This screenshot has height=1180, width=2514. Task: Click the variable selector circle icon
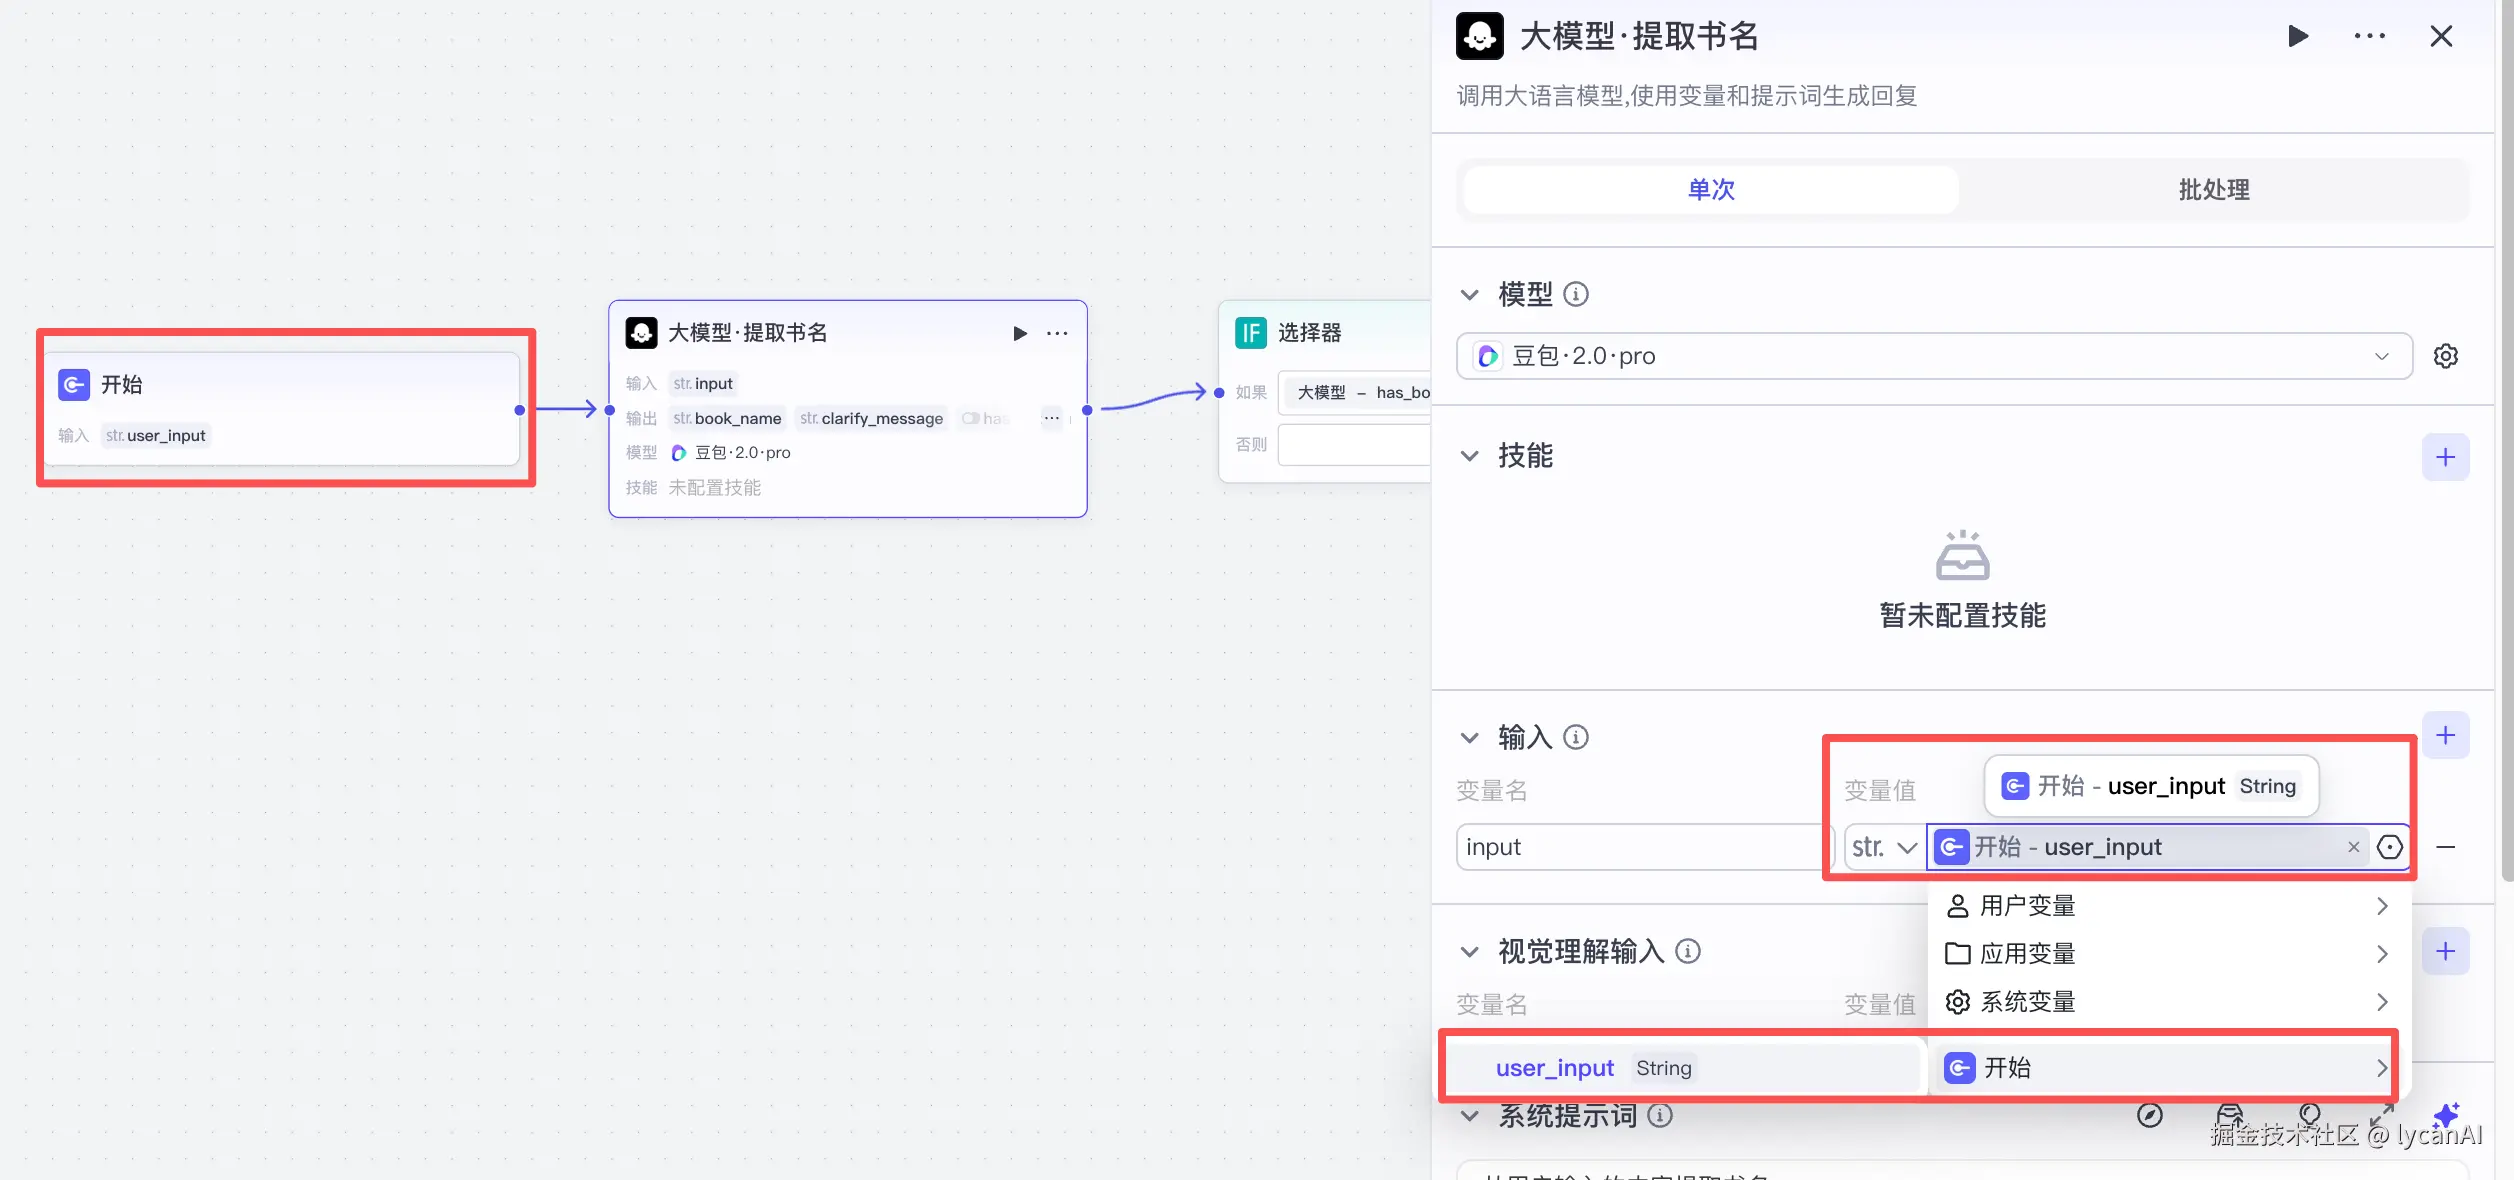2389,848
